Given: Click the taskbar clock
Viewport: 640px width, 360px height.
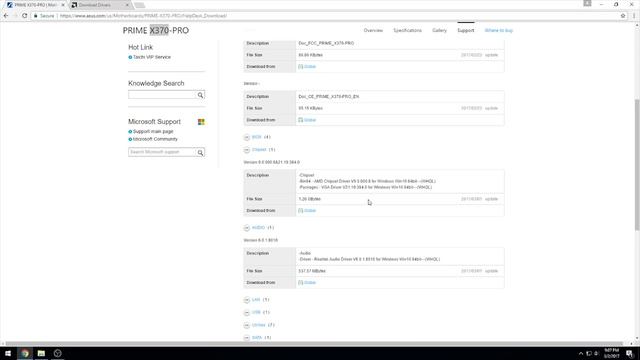Looking at the screenshot, I should pos(611,353).
